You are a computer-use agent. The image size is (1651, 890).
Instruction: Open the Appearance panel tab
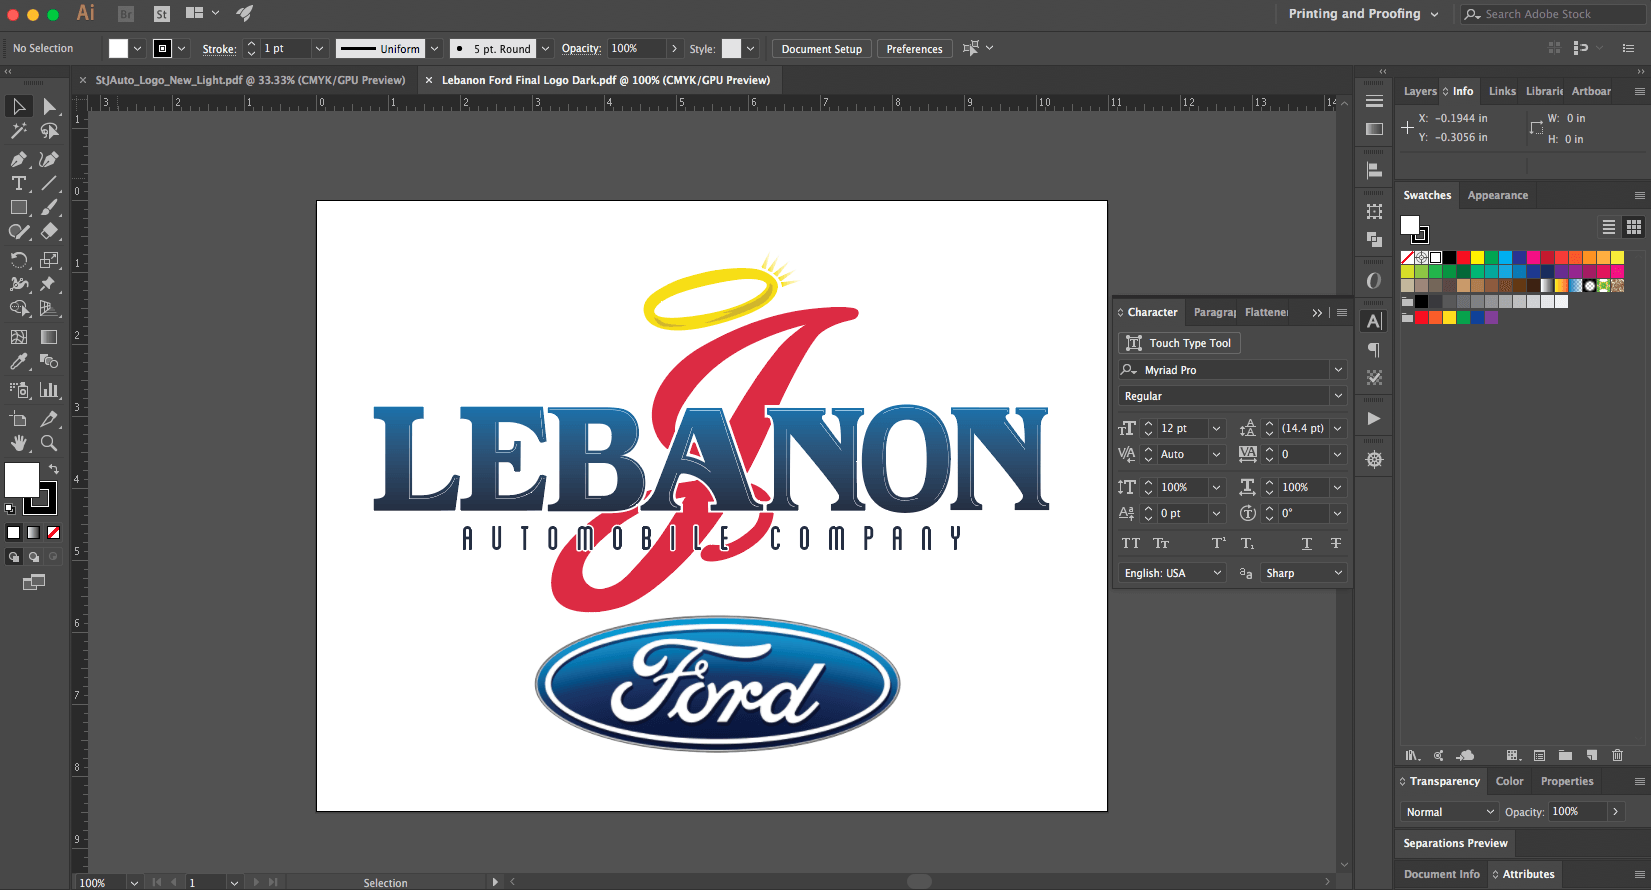[1497, 195]
